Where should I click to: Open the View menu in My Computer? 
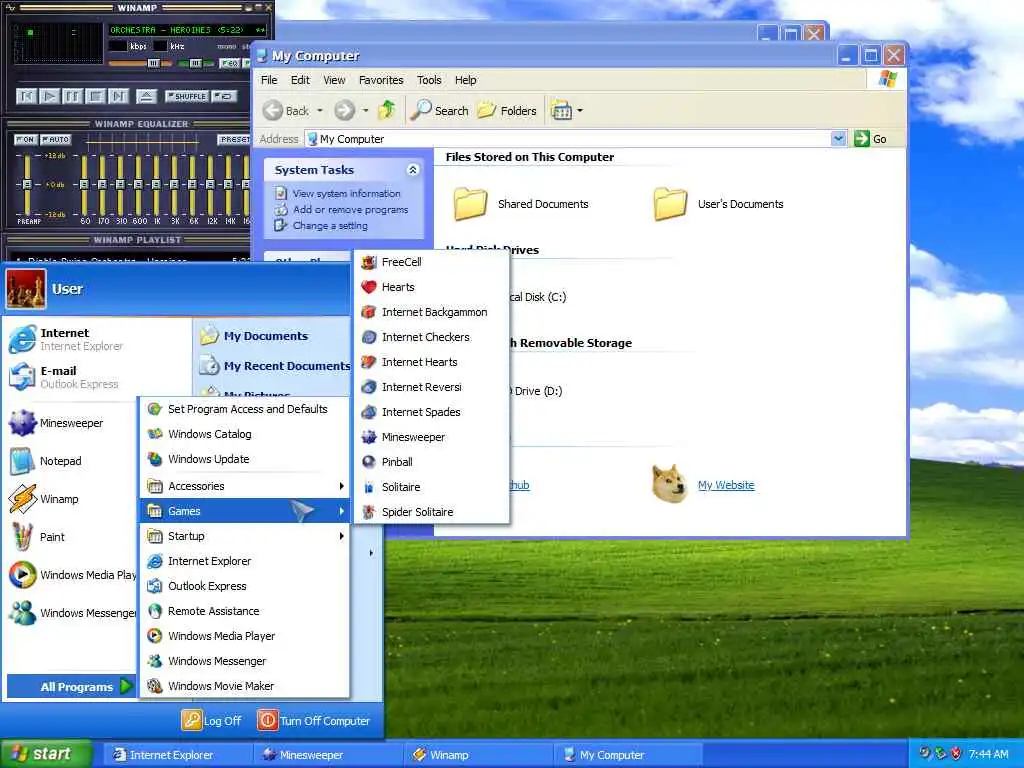(334, 80)
